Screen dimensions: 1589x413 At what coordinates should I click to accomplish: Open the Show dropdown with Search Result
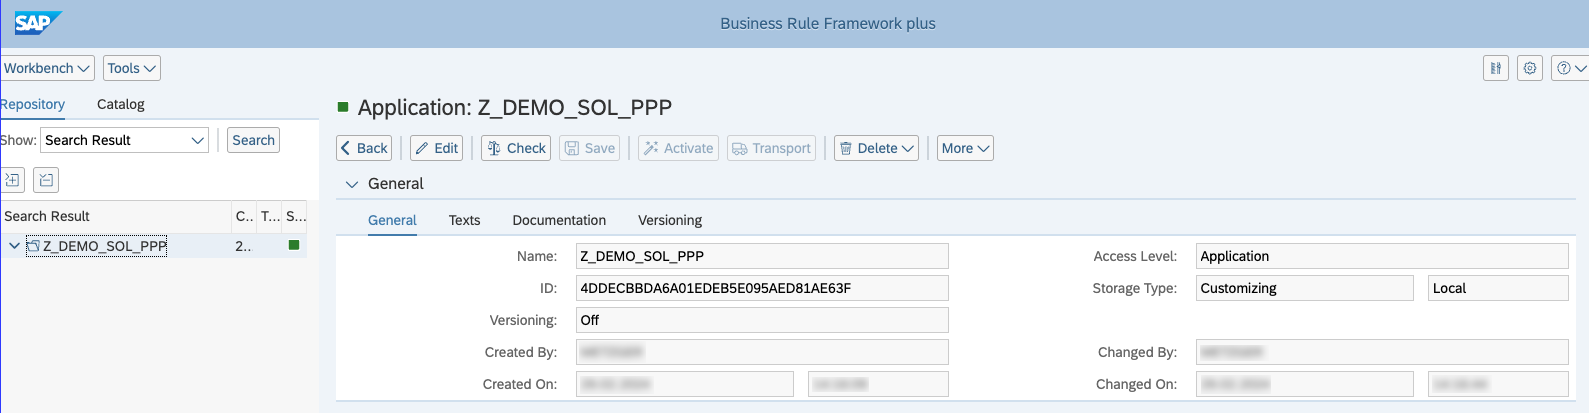[x=124, y=140]
